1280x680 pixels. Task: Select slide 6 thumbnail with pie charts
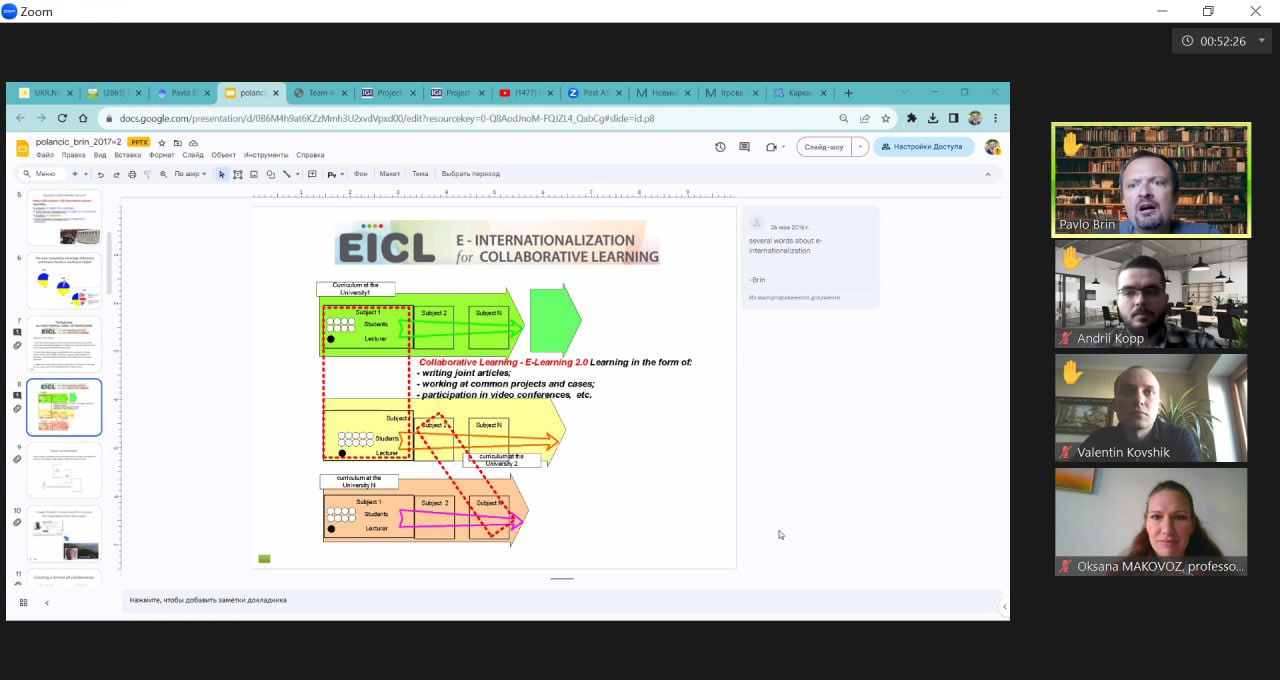pyautogui.click(x=64, y=281)
